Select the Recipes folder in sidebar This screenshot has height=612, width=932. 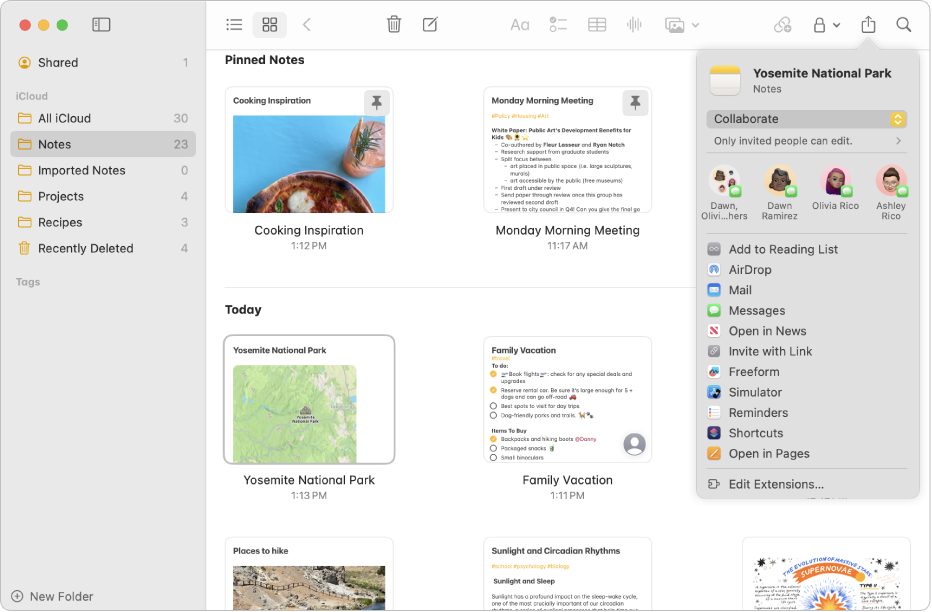(x=60, y=222)
